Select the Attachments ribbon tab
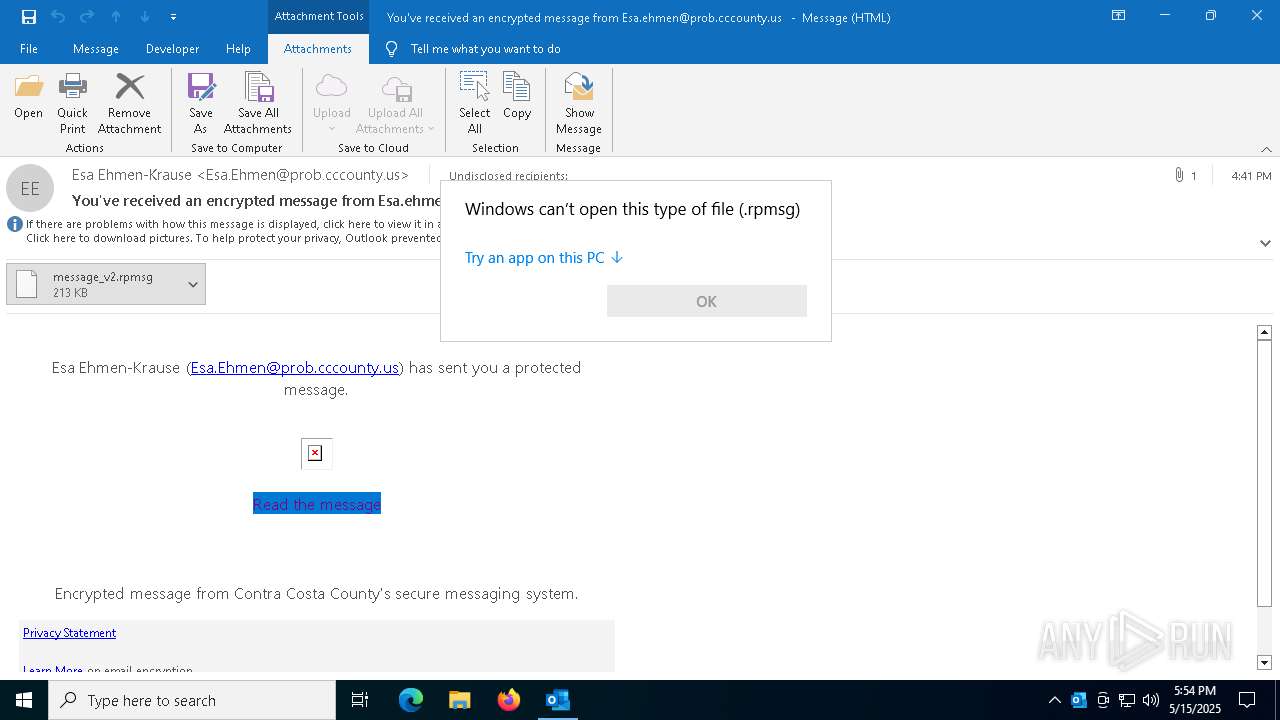Screen dimensions: 1280x720 318,49
